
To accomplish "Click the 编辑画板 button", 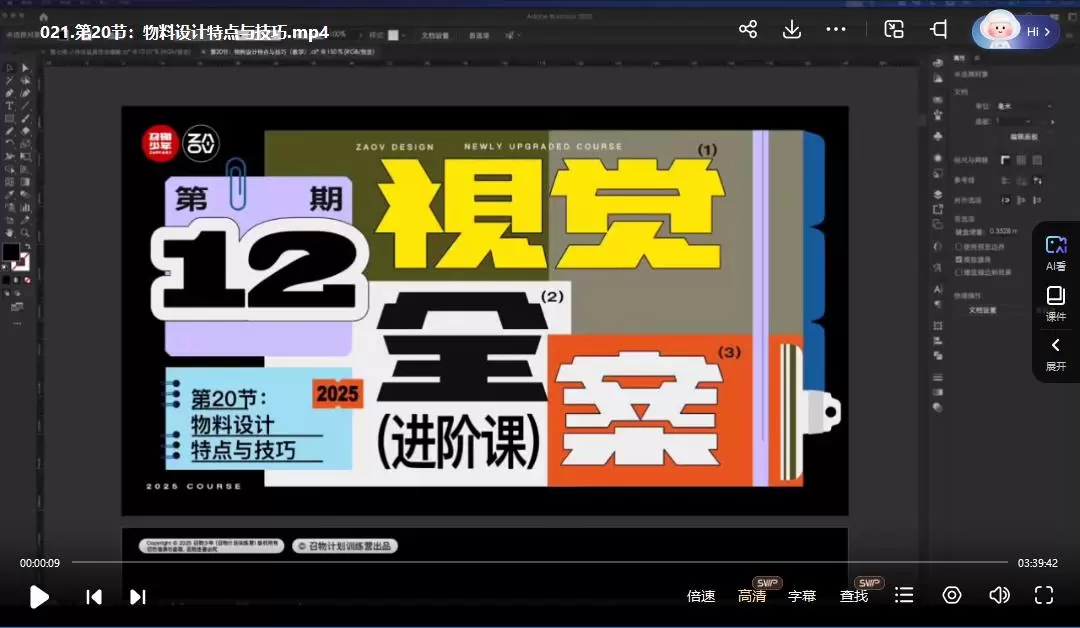I will coord(1024,137).
